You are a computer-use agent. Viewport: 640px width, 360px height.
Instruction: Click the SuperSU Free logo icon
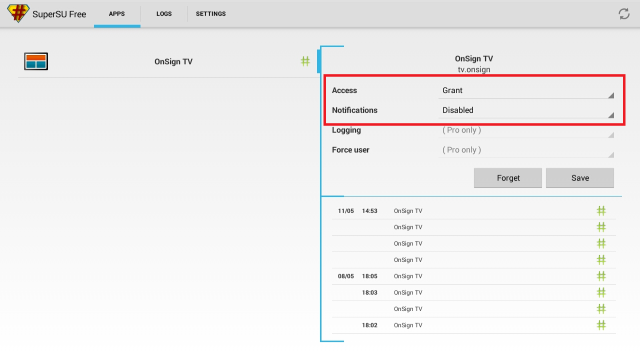pyautogui.click(x=18, y=13)
